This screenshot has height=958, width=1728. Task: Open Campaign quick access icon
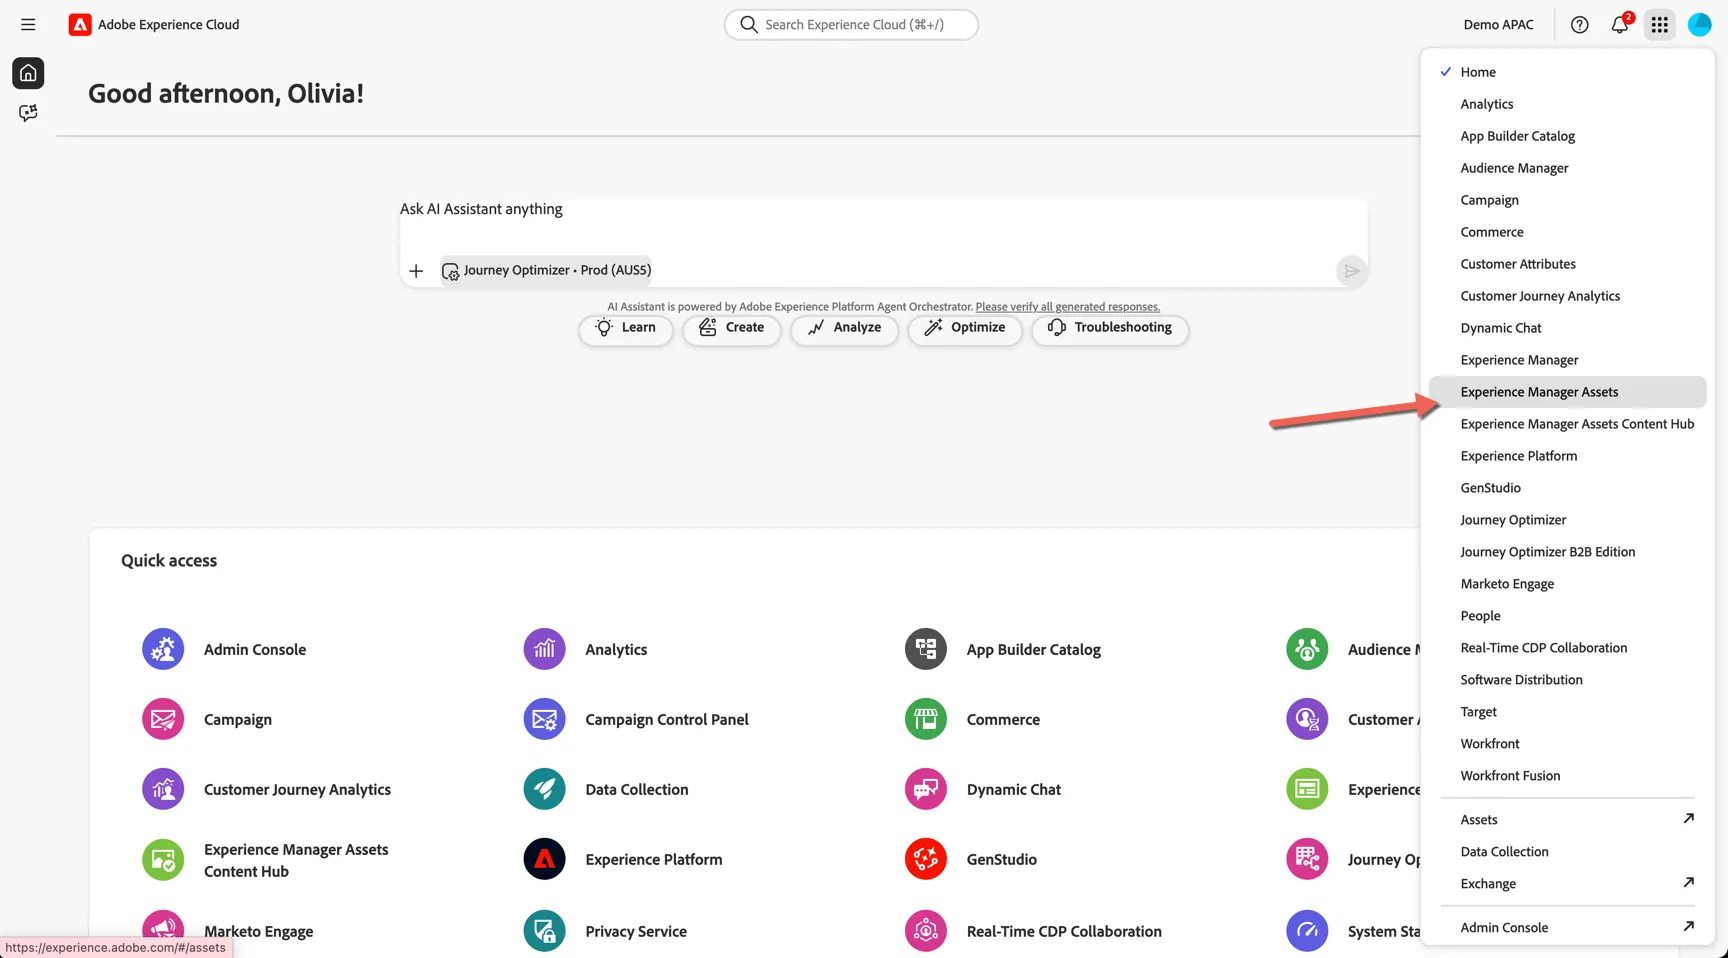(163, 719)
